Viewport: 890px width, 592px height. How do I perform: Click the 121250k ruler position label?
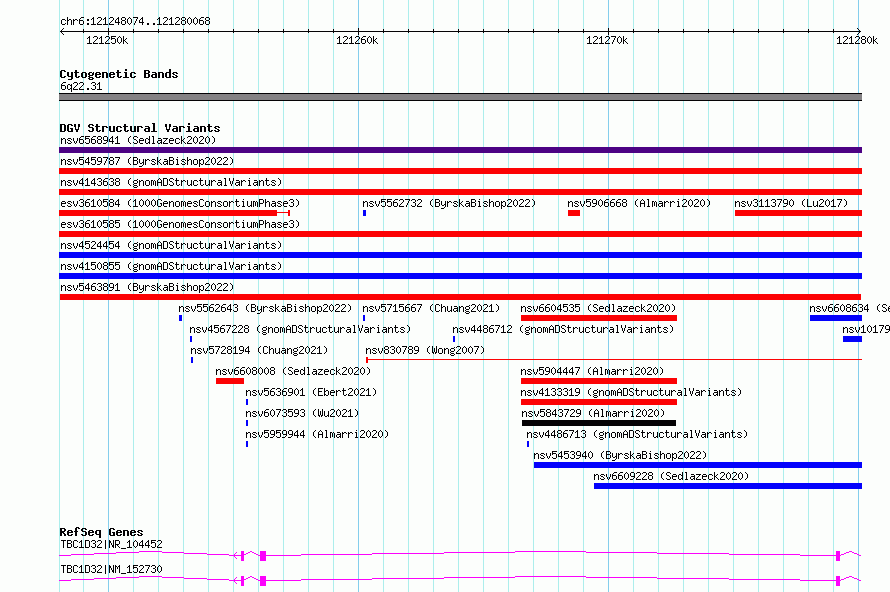107,40
